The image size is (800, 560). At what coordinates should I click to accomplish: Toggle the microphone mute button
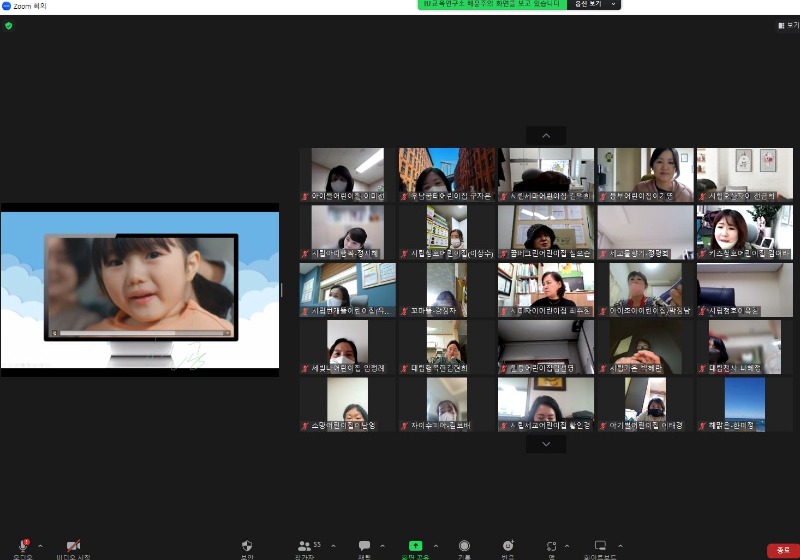(x=22, y=547)
